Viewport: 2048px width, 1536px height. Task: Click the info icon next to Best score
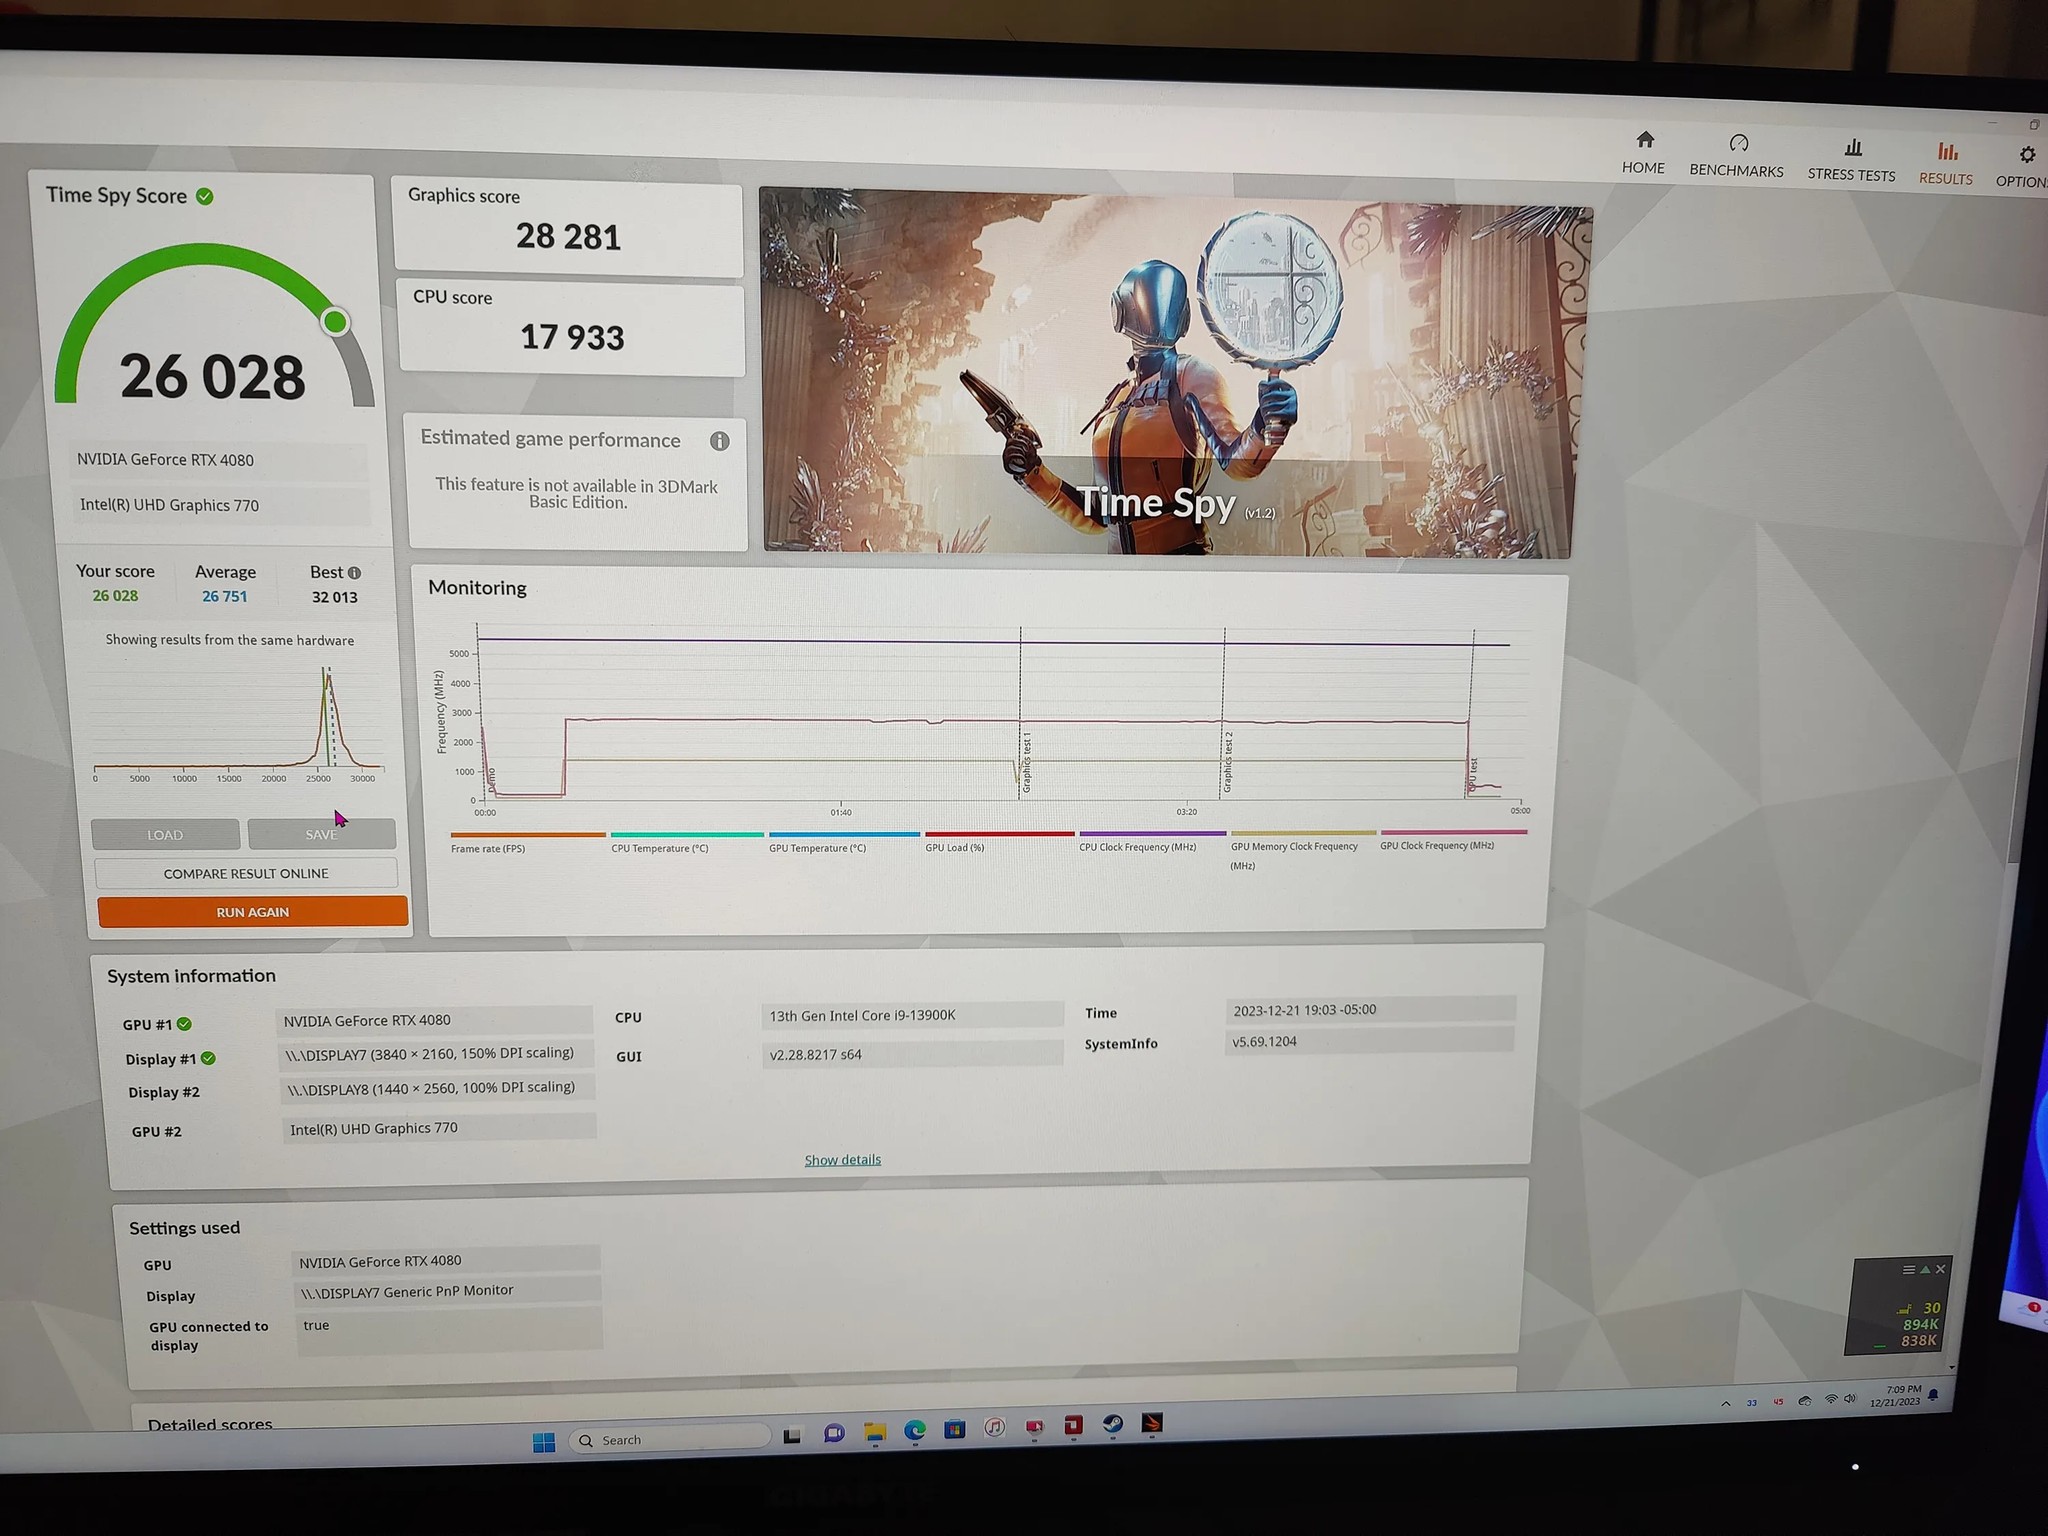pyautogui.click(x=354, y=573)
